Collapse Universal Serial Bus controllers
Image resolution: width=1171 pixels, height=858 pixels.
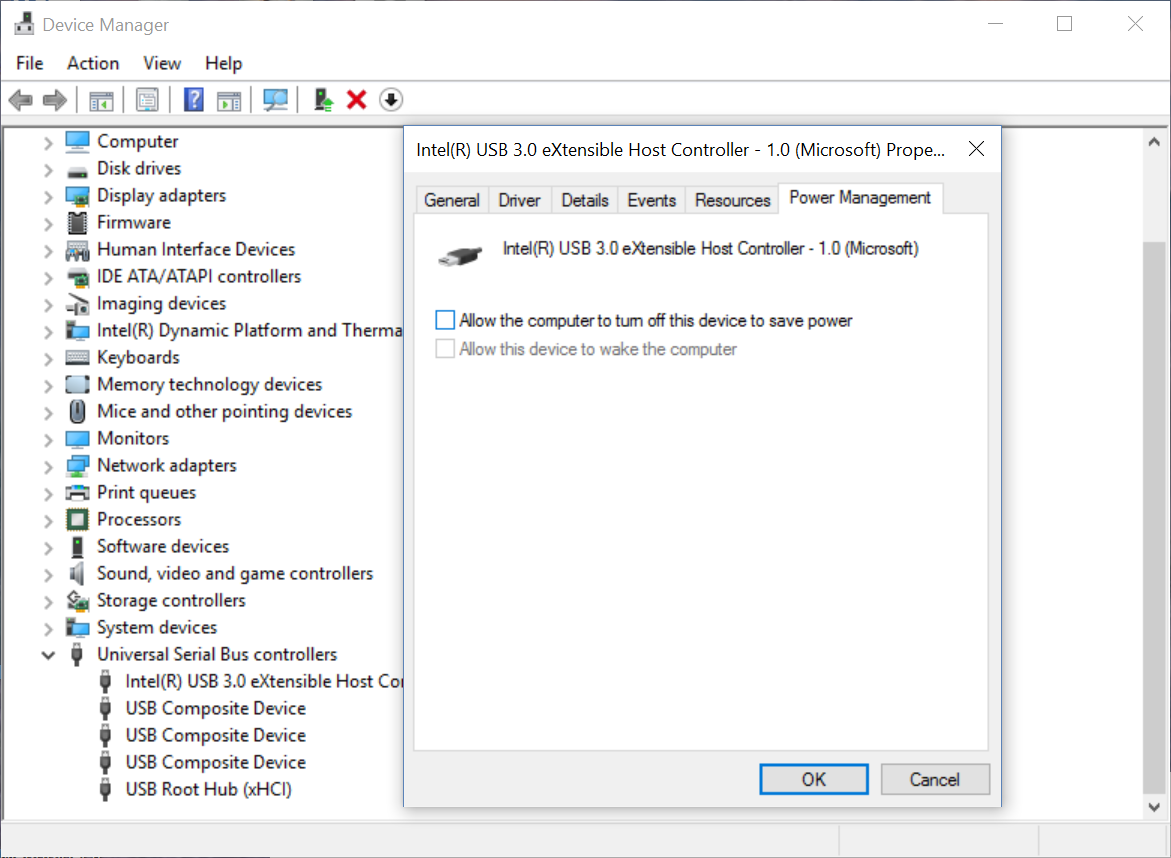pos(48,655)
